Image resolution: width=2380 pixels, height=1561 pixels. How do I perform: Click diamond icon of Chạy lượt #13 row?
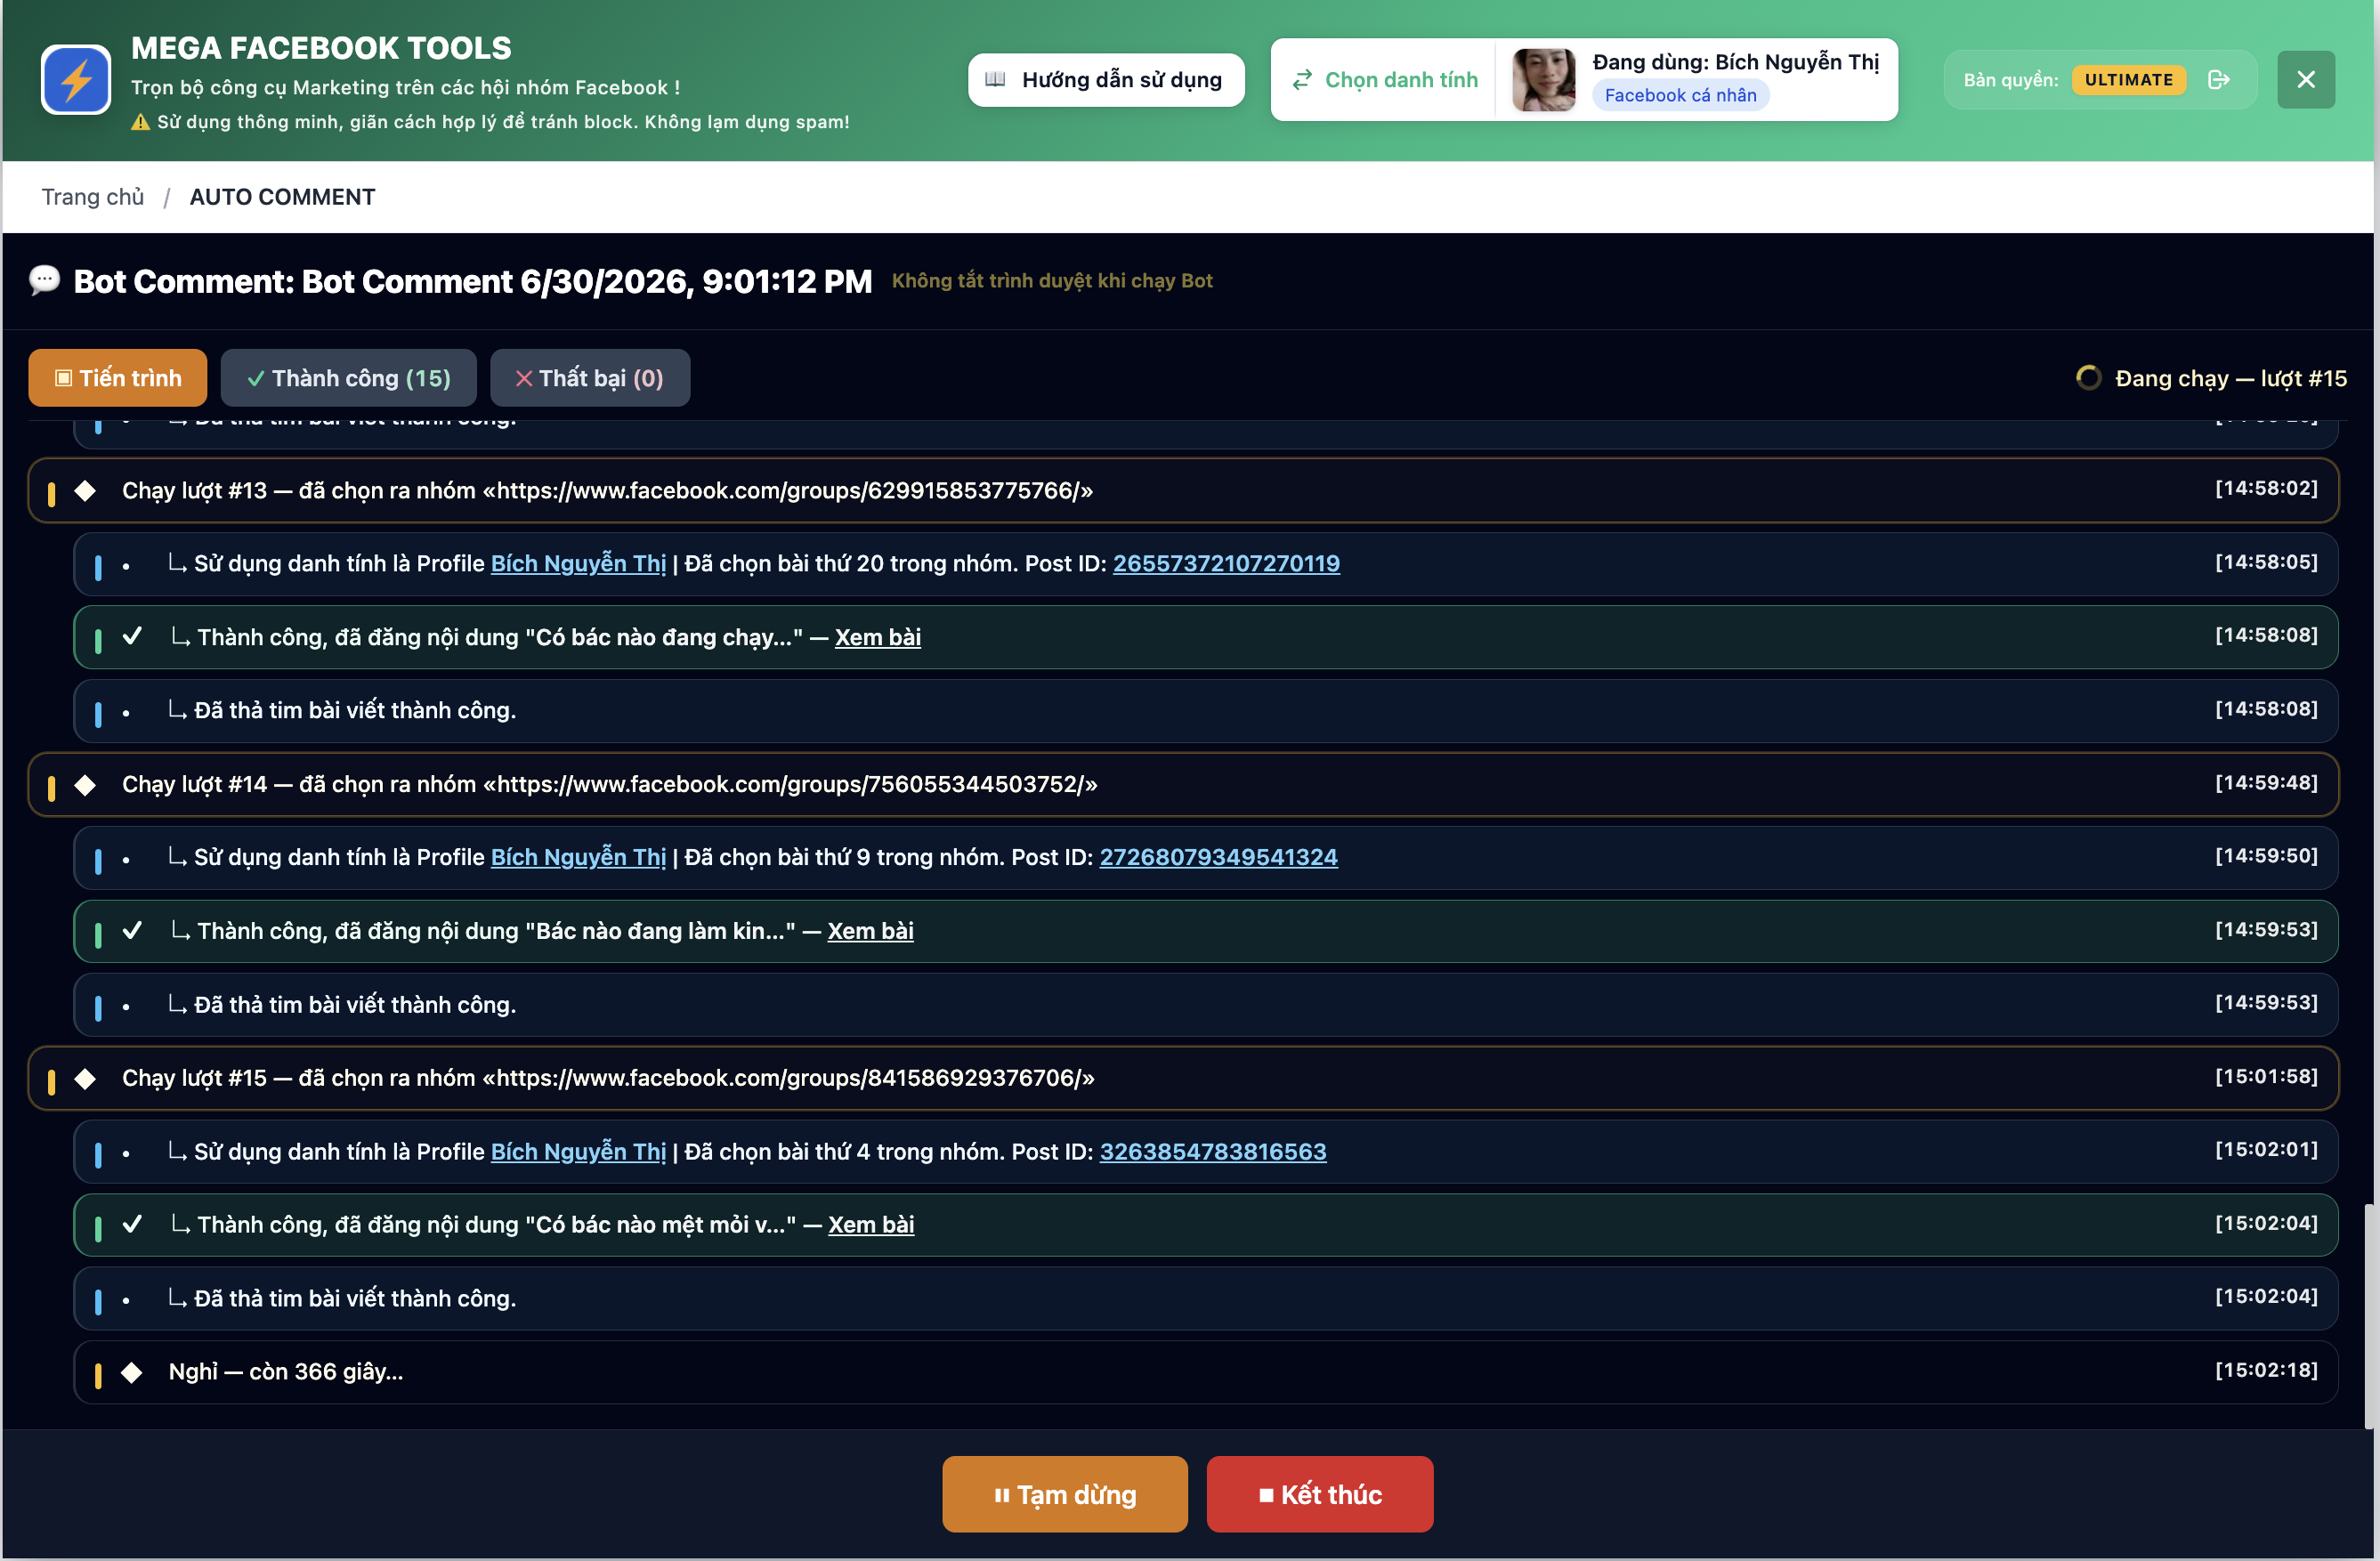(85, 491)
